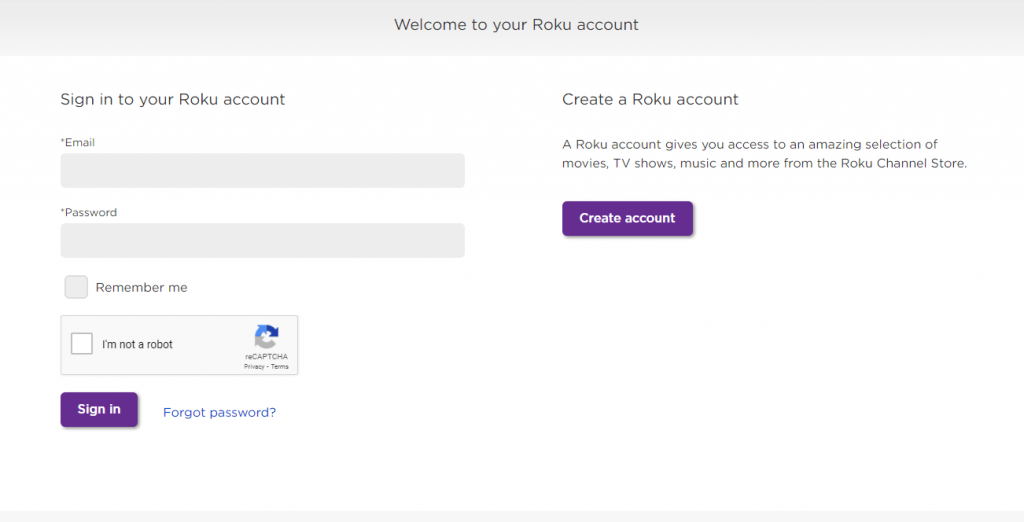Enable the Remember me checkbox
1024x522 pixels.
point(76,287)
